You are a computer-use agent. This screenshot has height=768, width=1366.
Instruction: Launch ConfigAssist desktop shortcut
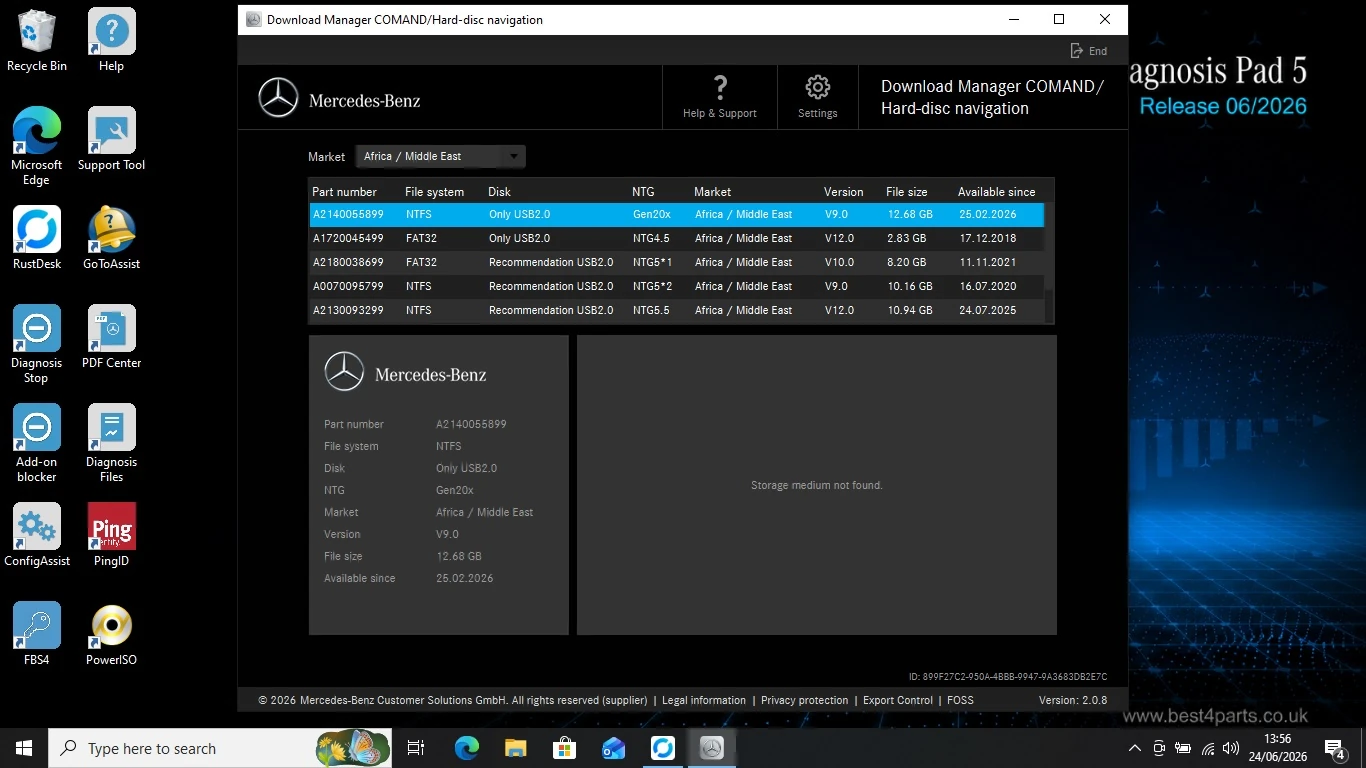[x=37, y=535]
